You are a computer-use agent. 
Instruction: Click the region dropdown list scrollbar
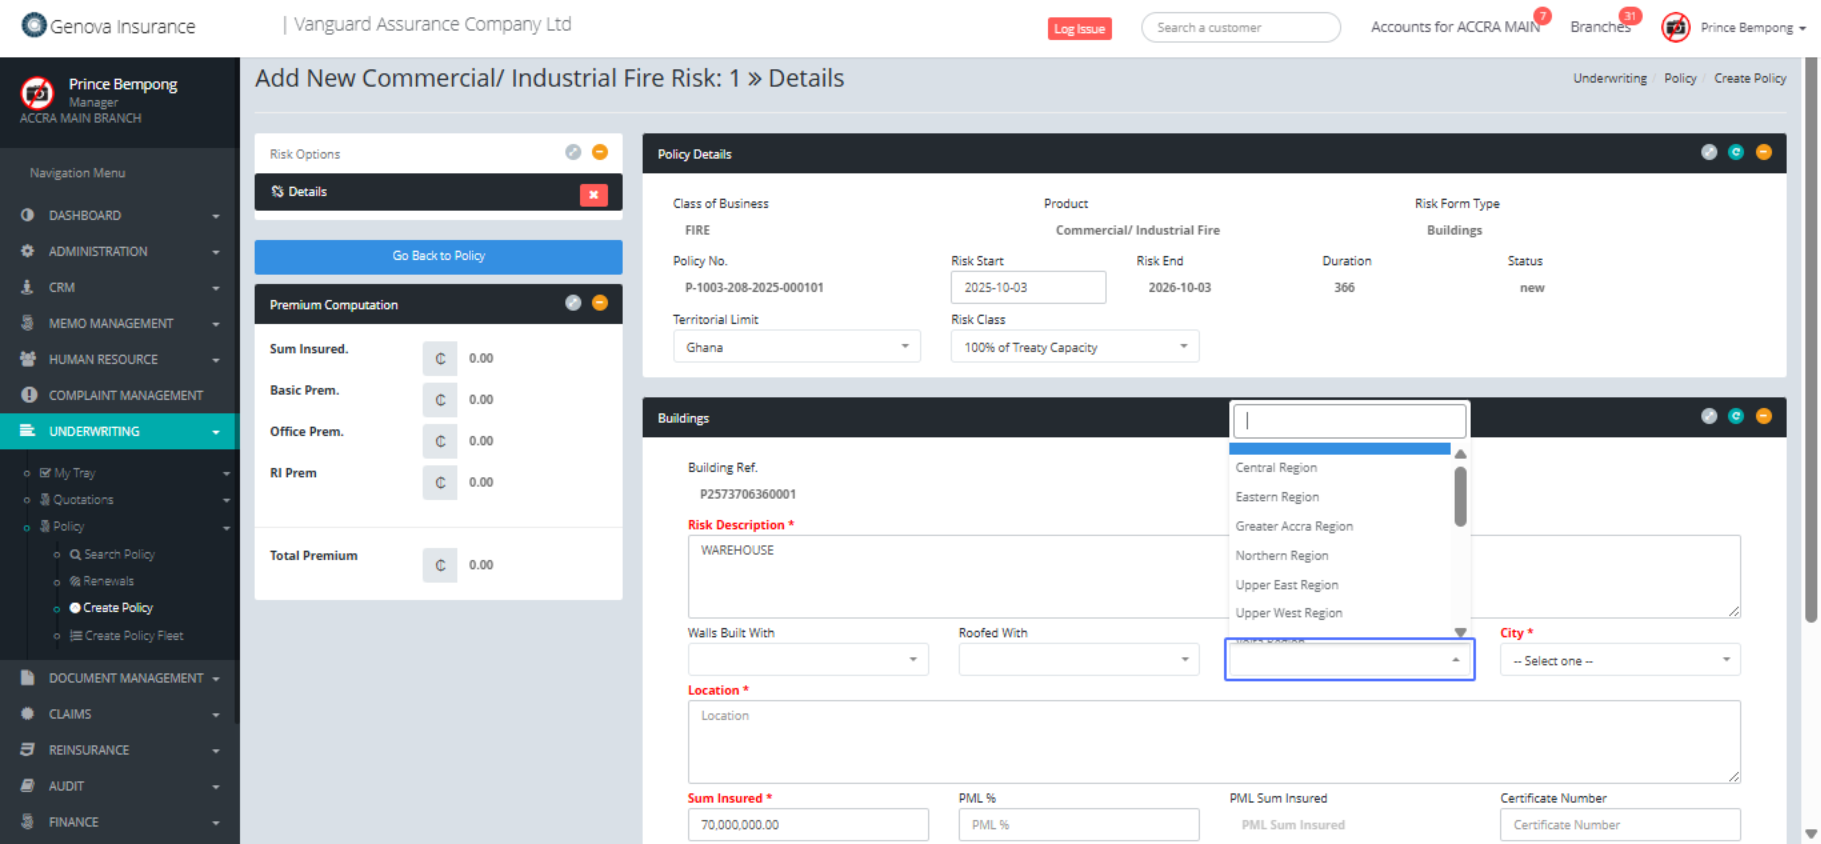click(1460, 497)
